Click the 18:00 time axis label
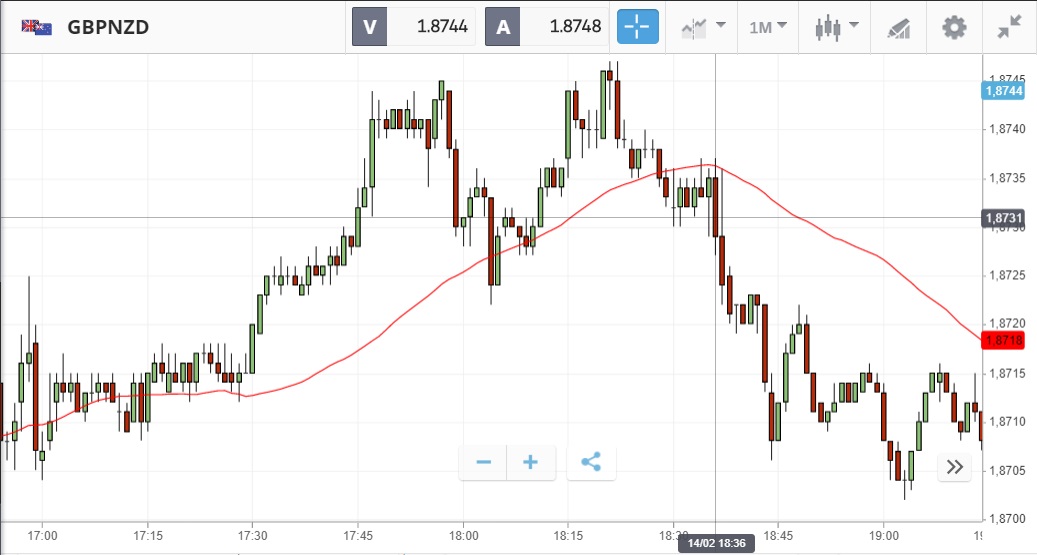 [x=463, y=536]
